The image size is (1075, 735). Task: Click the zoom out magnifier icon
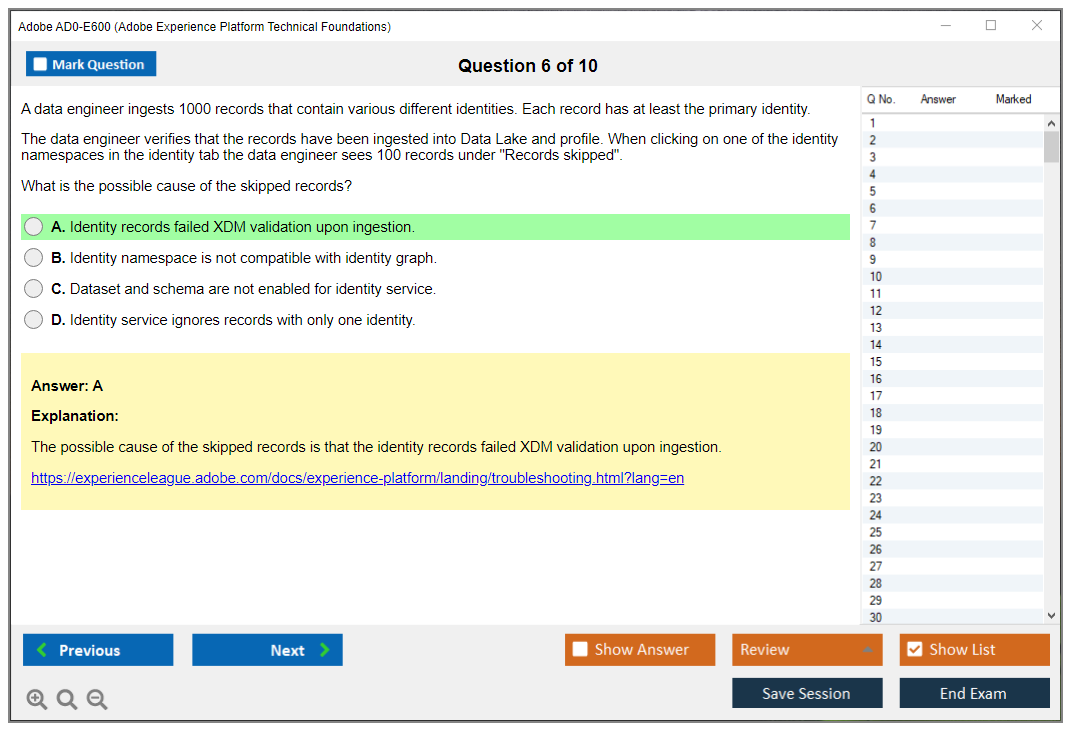97,699
